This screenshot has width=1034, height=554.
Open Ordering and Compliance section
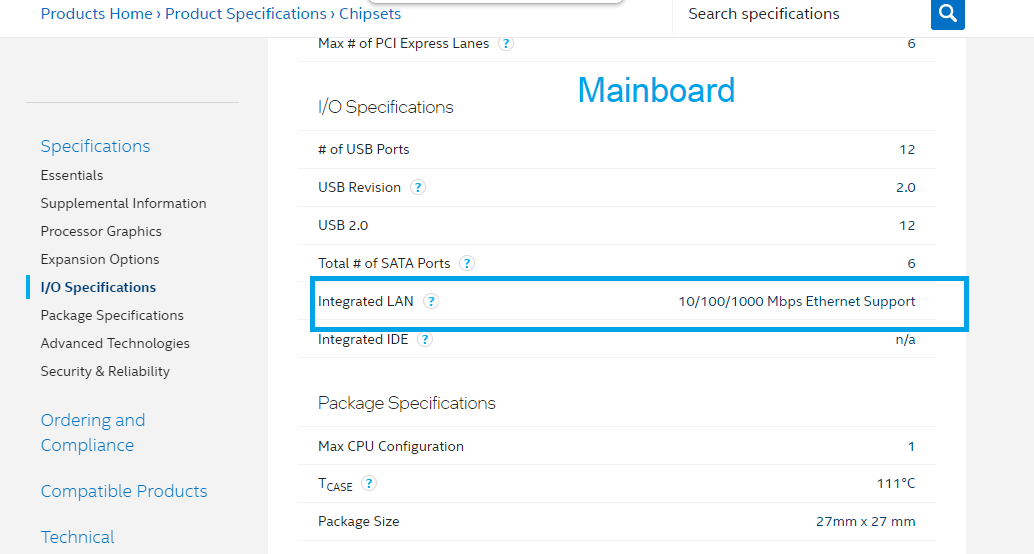pyautogui.click(x=93, y=433)
